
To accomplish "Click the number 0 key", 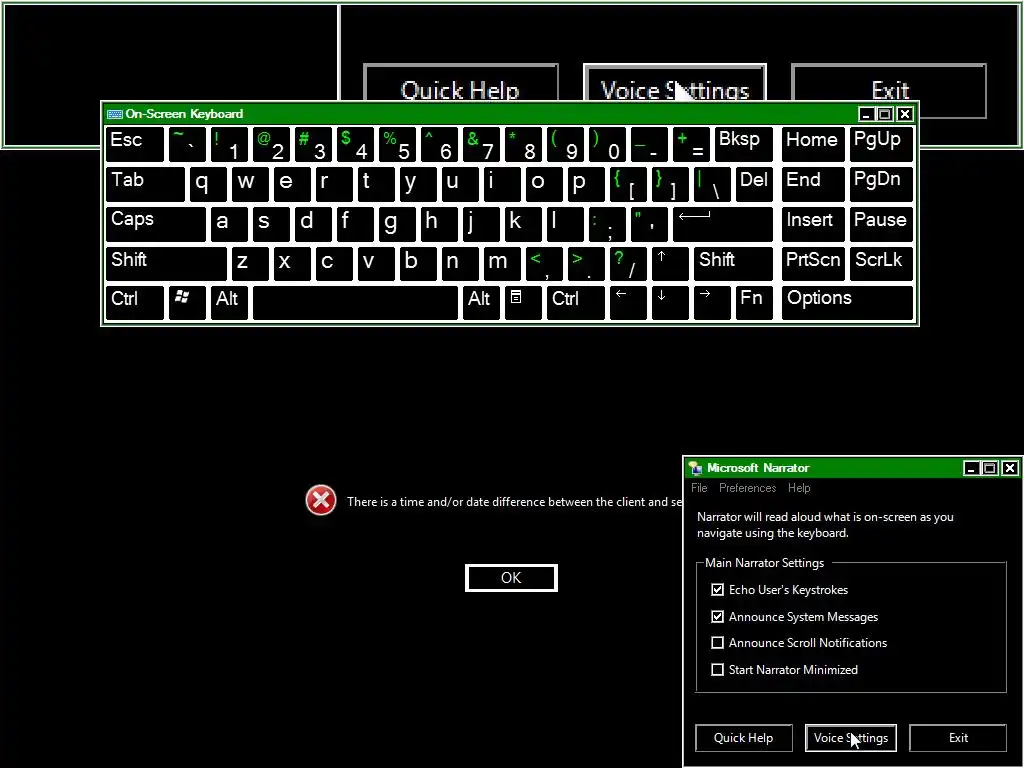I will [607, 144].
